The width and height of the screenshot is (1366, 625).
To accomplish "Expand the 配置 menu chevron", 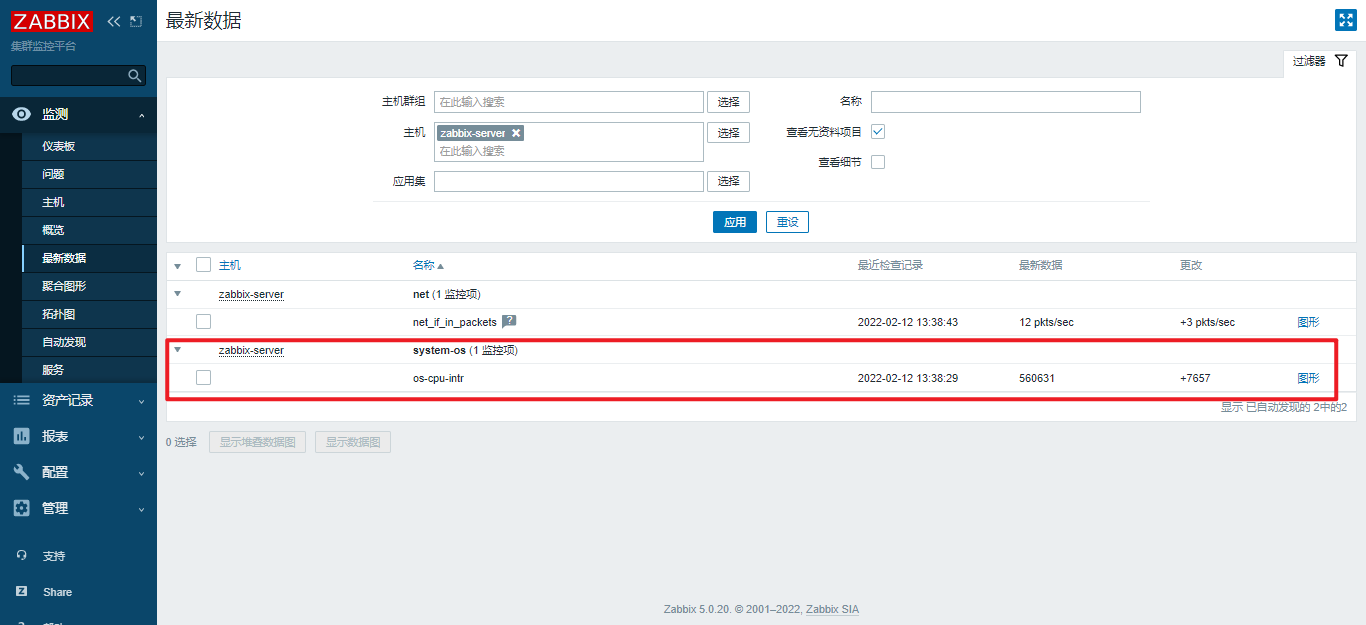I will coord(141,473).
